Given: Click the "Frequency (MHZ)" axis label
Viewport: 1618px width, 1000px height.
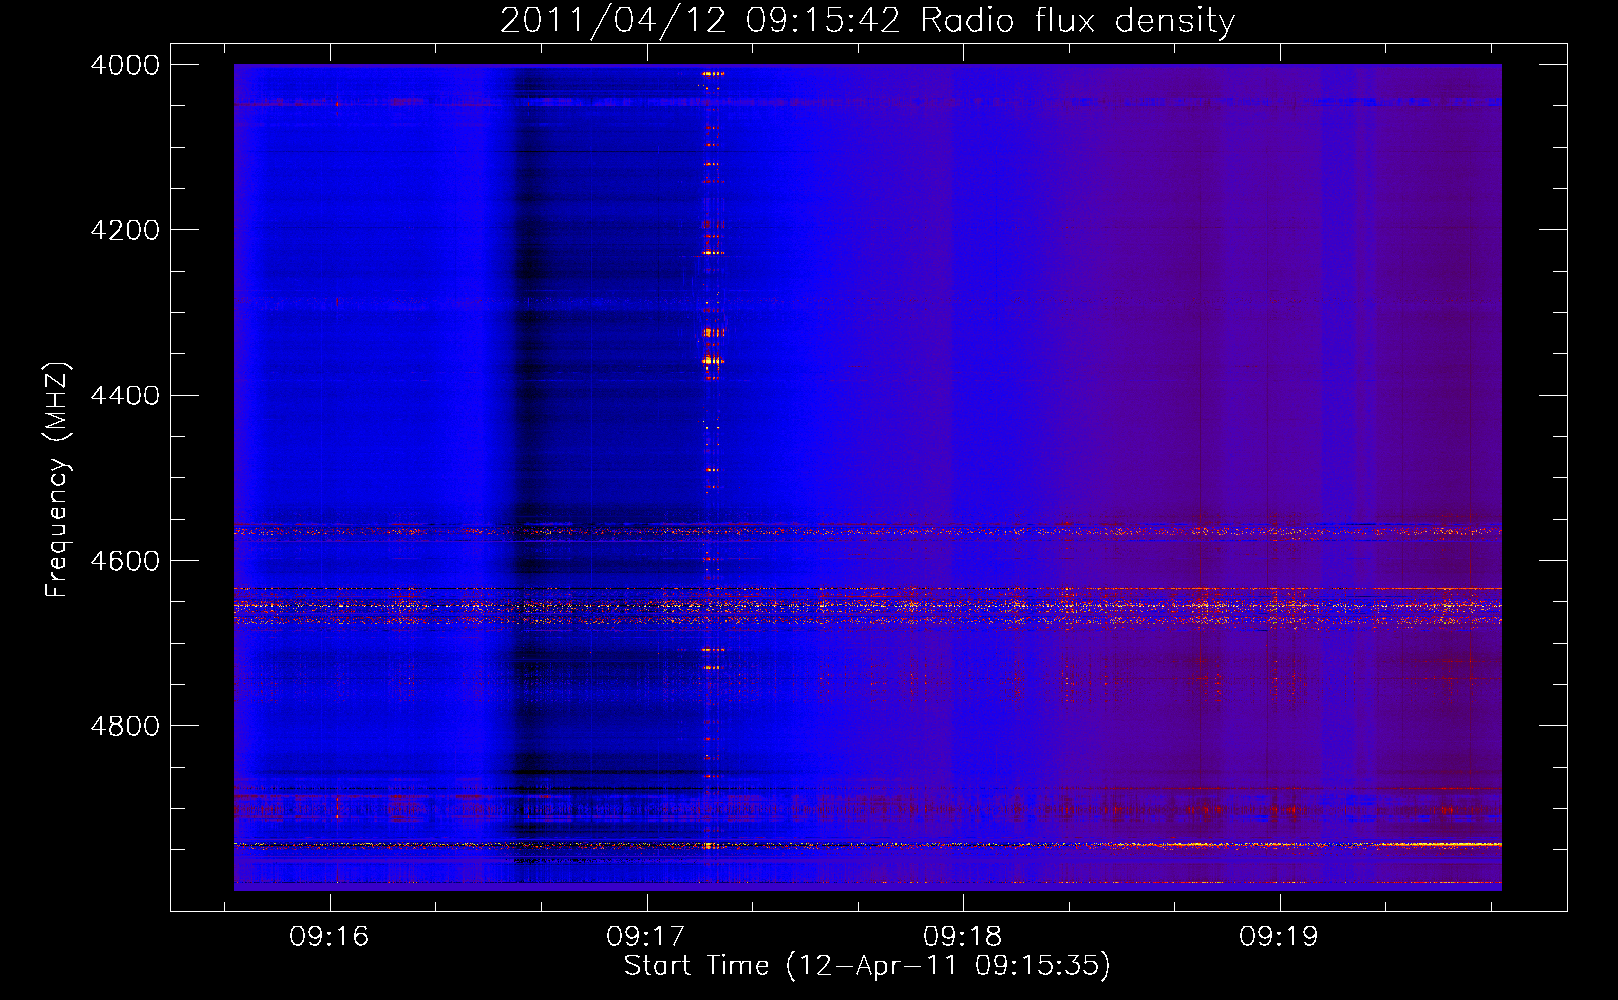Looking at the screenshot, I should pyautogui.click(x=57, y=480).
